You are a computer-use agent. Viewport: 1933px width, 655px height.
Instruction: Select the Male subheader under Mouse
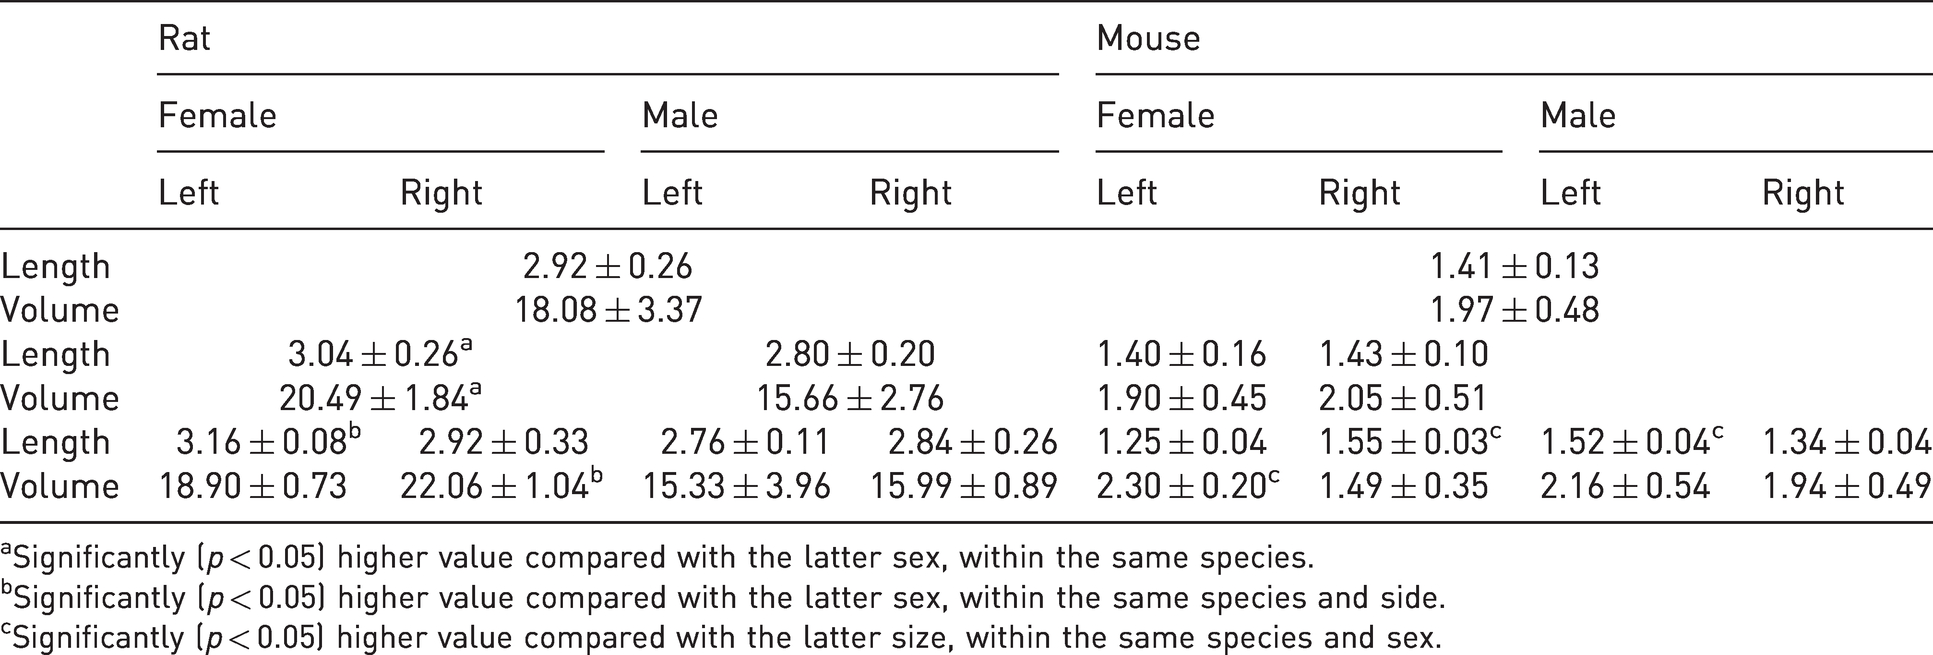click(1578, 116)
